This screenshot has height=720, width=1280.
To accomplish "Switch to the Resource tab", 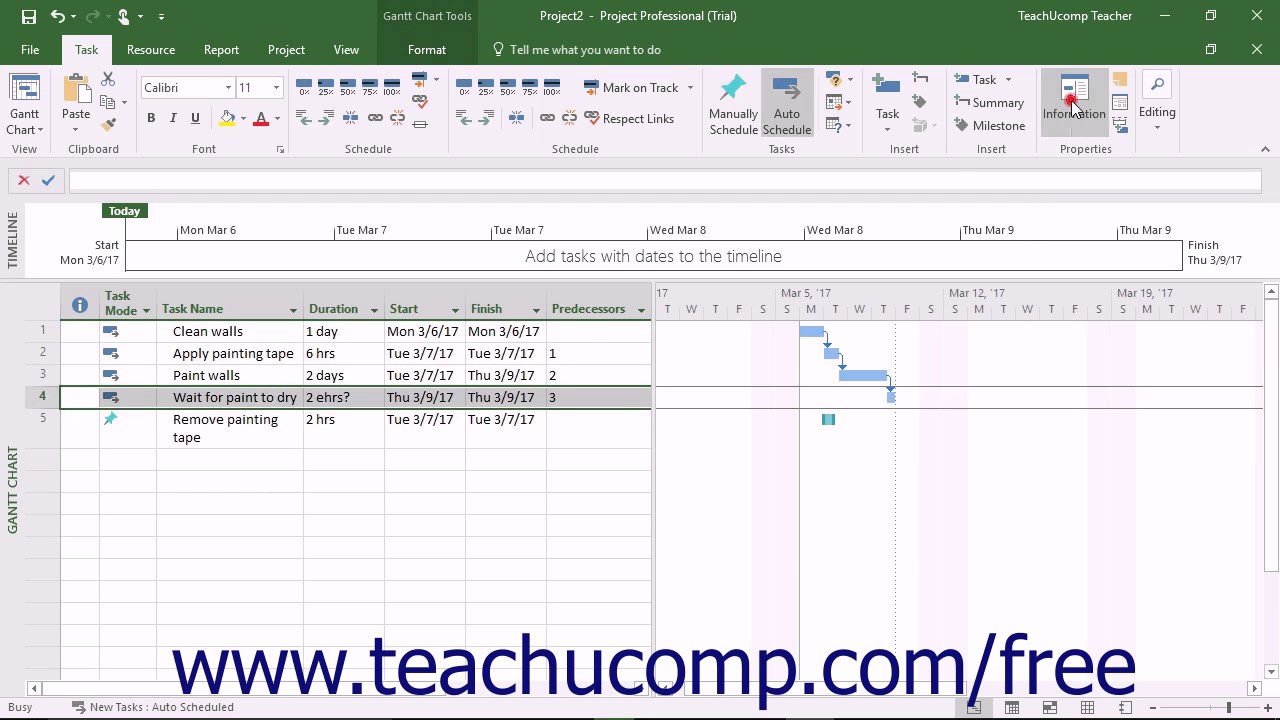I will click(151, 50).
